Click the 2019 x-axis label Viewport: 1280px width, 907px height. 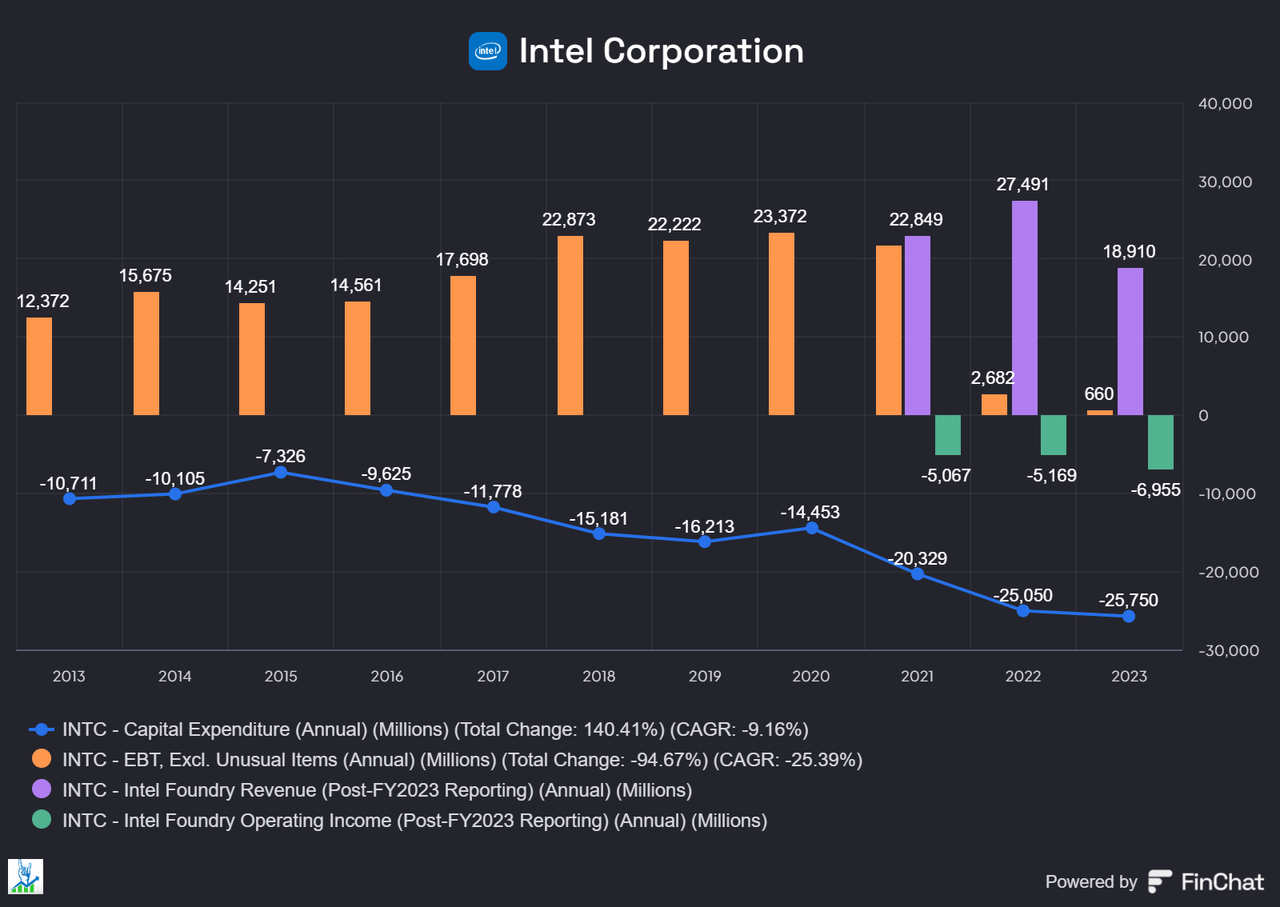click(x=704, y=677)
